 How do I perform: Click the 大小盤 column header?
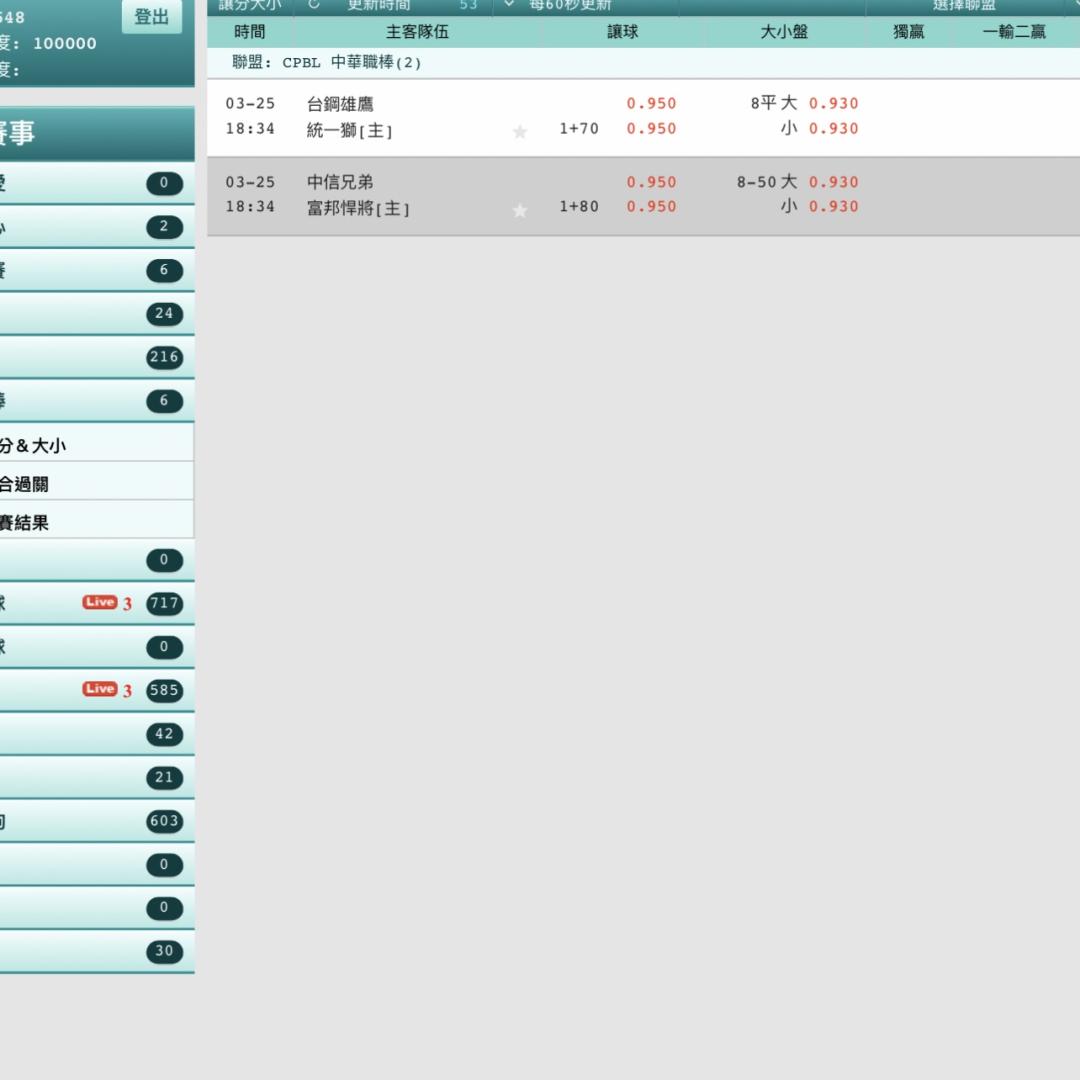[x=784, y=32]
